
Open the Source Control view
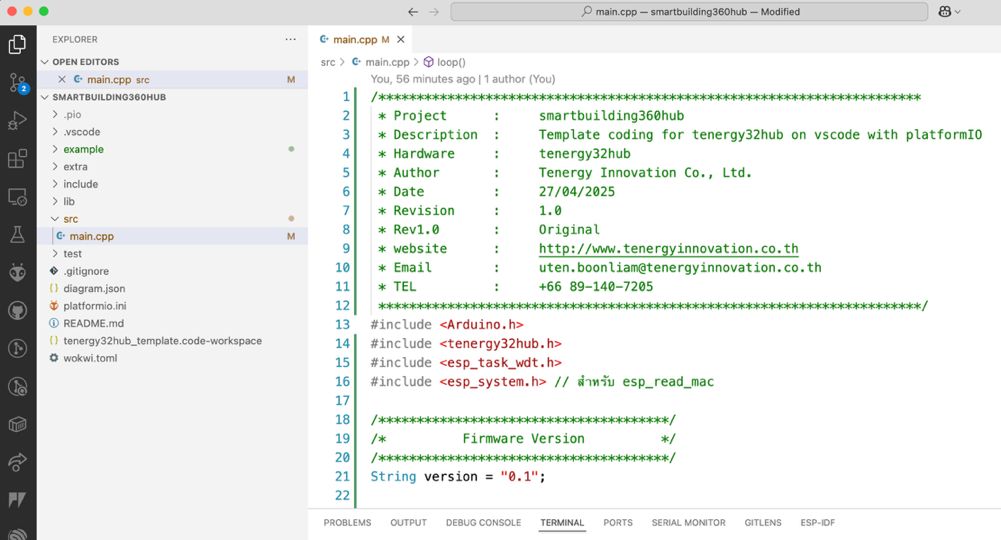[18, 82]
